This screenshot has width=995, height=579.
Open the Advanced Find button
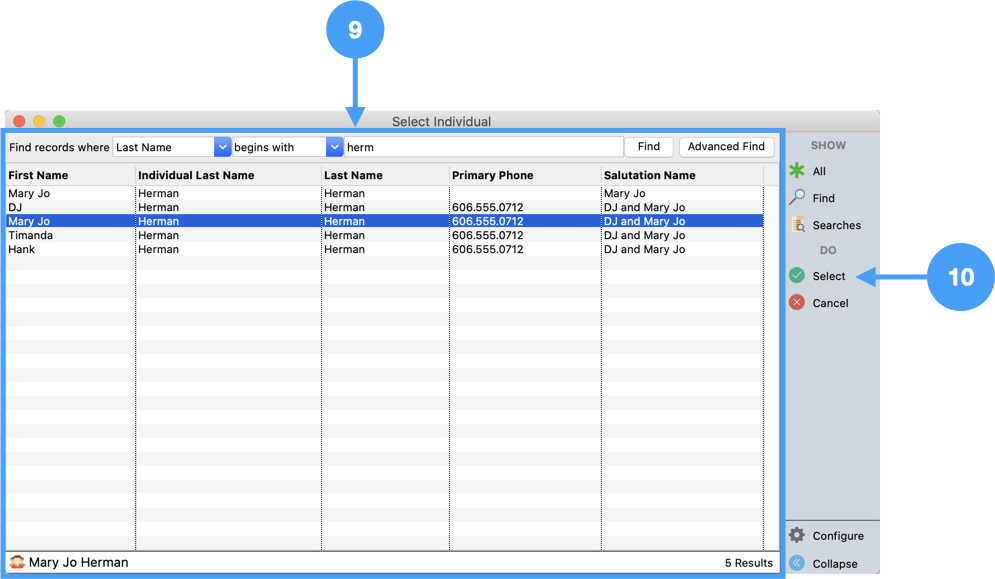[726, 147]
